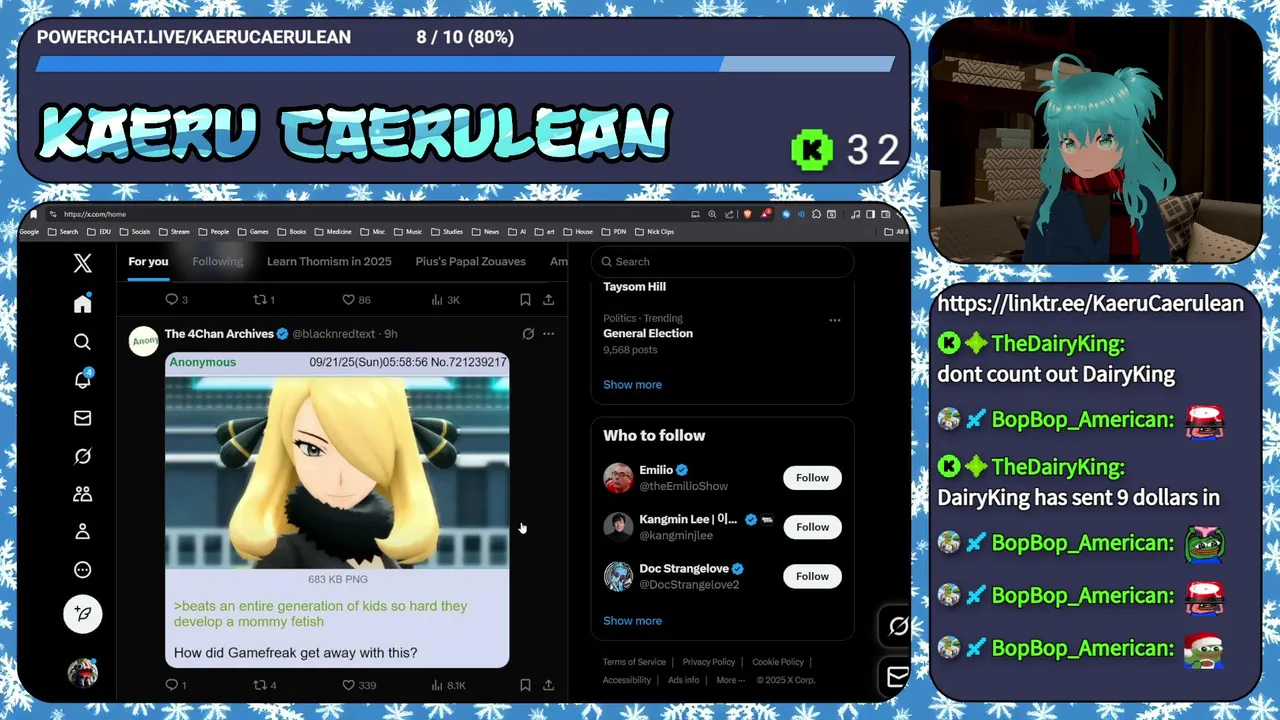Open Communities people icon in sidebar

(x=83, y=494)
